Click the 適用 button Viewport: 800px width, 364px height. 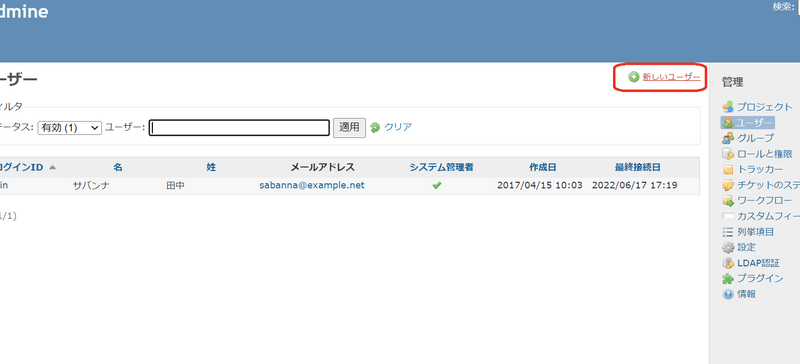[x=349, y=128]
